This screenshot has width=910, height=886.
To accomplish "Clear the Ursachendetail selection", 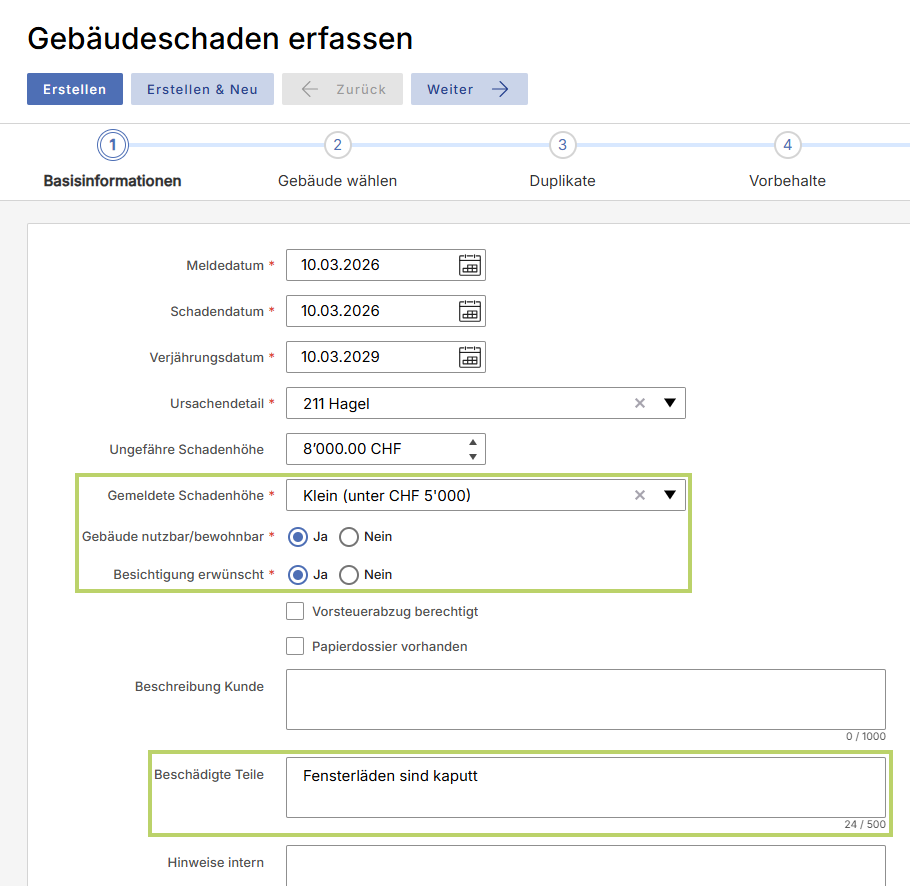I will 640,404.
